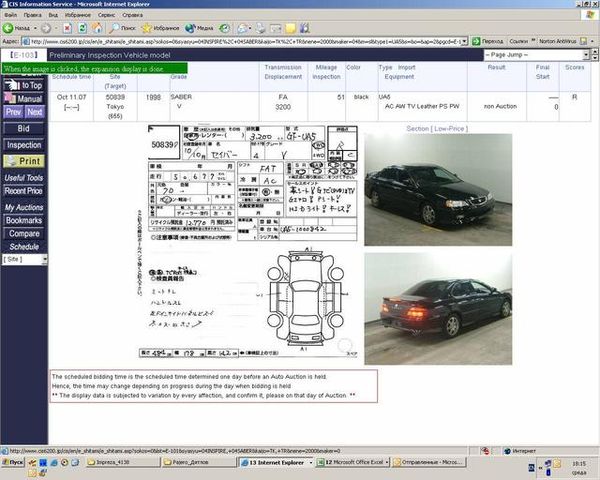Click the address bar URL field
Screen dimensions: 600x480
[x=245, y=41]
